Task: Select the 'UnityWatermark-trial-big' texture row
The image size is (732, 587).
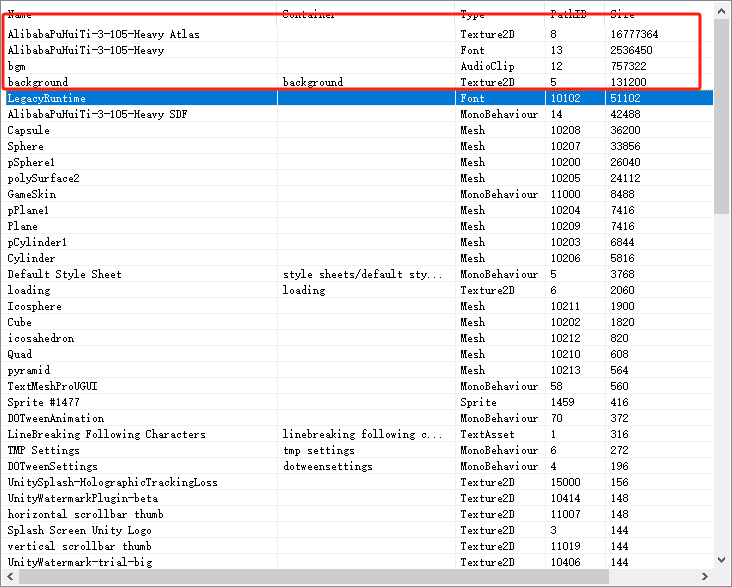Action: click(358, 562)
